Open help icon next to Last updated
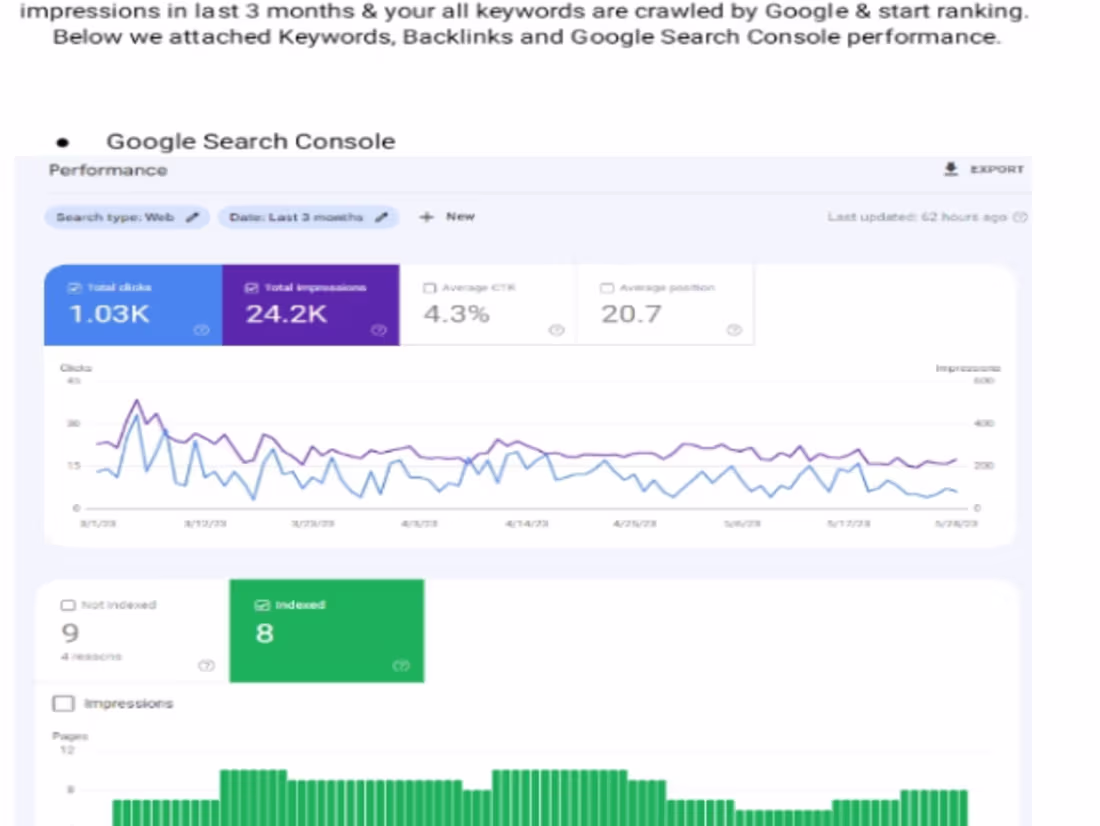This screenshot has width=1100, height=826. [1021, 218]
